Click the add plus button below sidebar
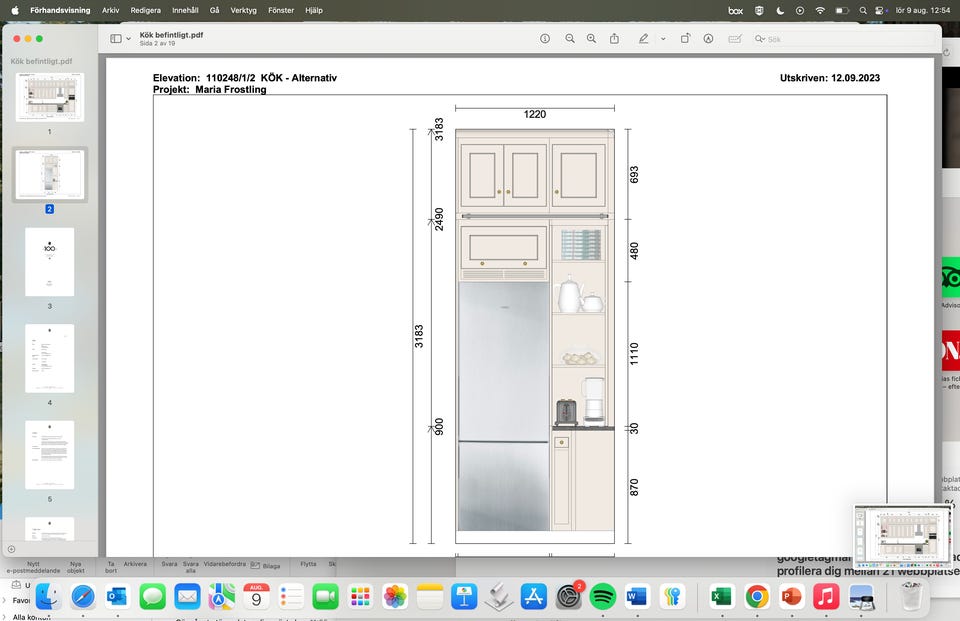This screenshot has height=621, width=960. 11,549
